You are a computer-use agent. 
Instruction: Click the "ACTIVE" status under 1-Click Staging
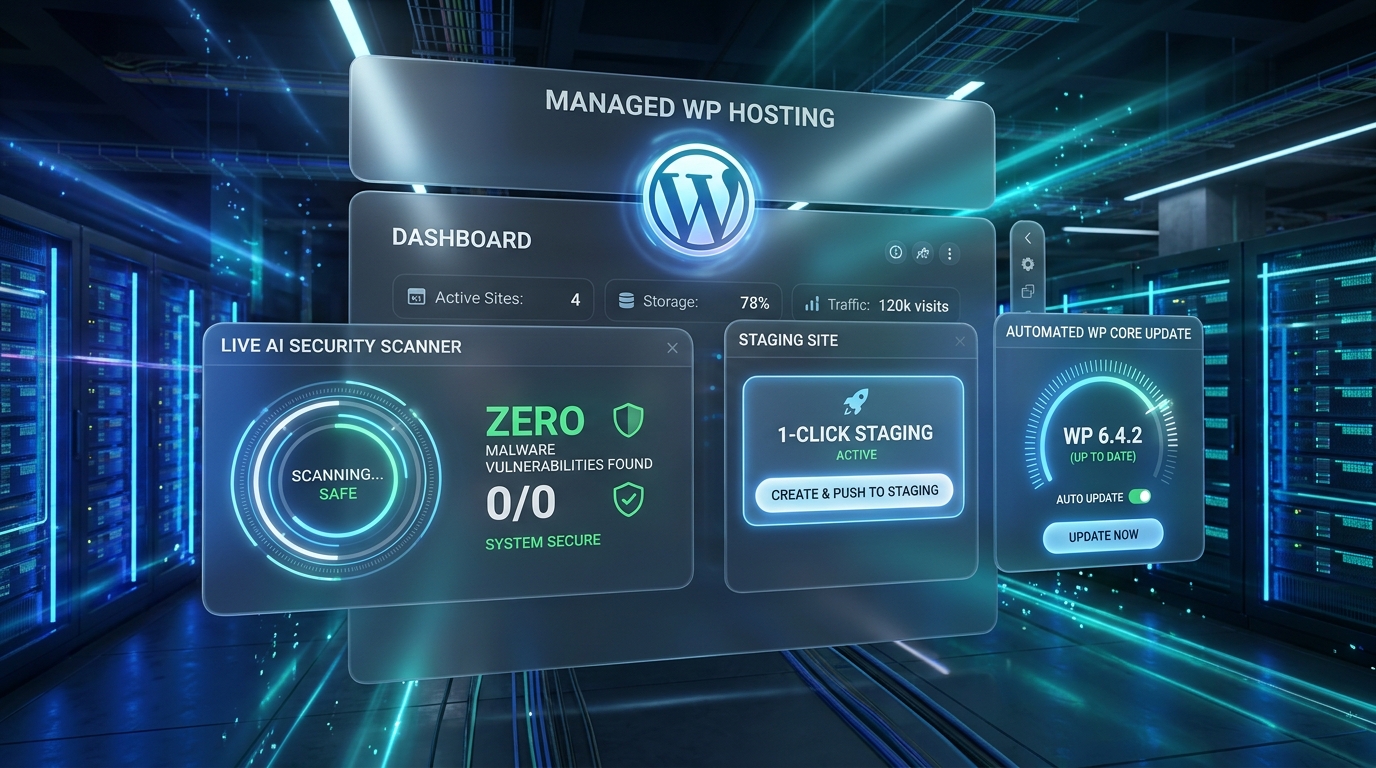pyautogui.click(x=856, y=455)
